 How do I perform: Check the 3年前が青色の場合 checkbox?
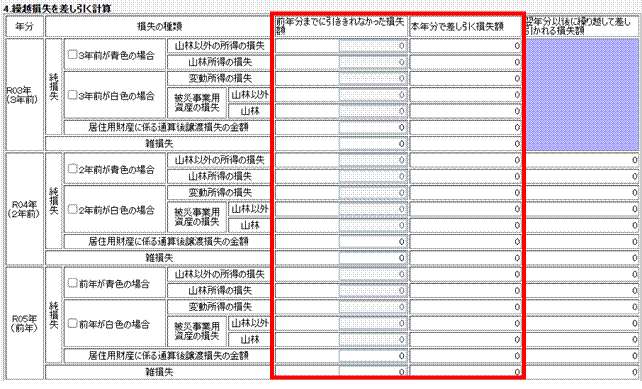pyautogui.click(x=72, y=54)
